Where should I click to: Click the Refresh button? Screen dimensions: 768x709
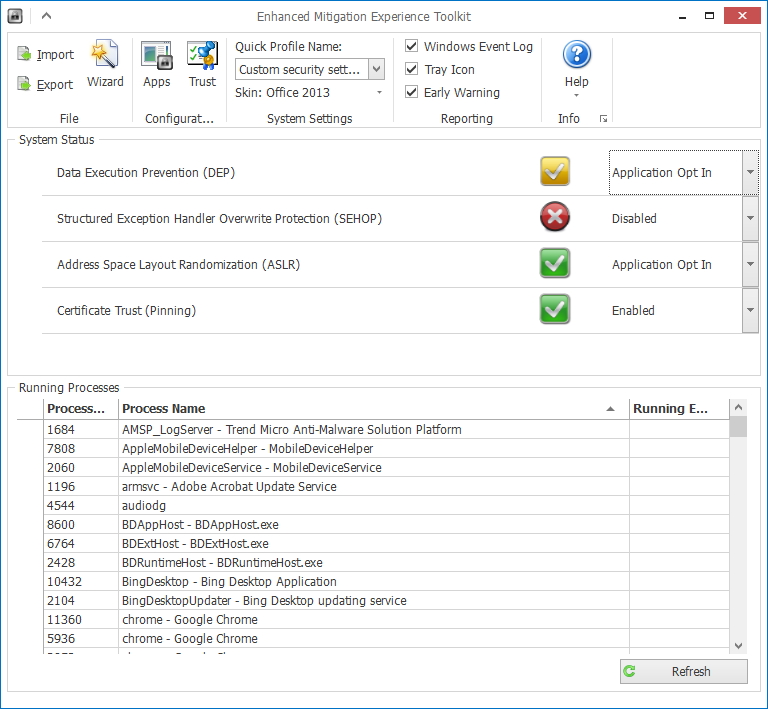(x=684, y=671)
